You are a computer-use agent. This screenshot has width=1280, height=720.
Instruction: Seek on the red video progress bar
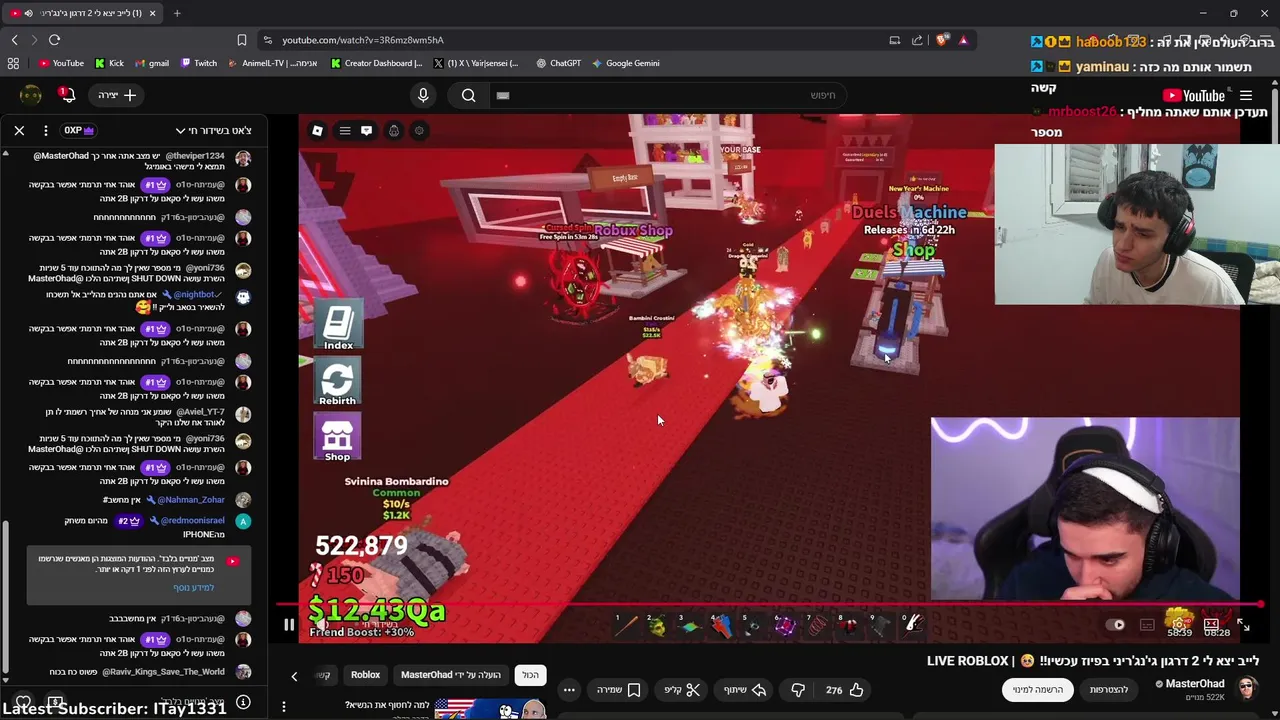click(770, 605)
